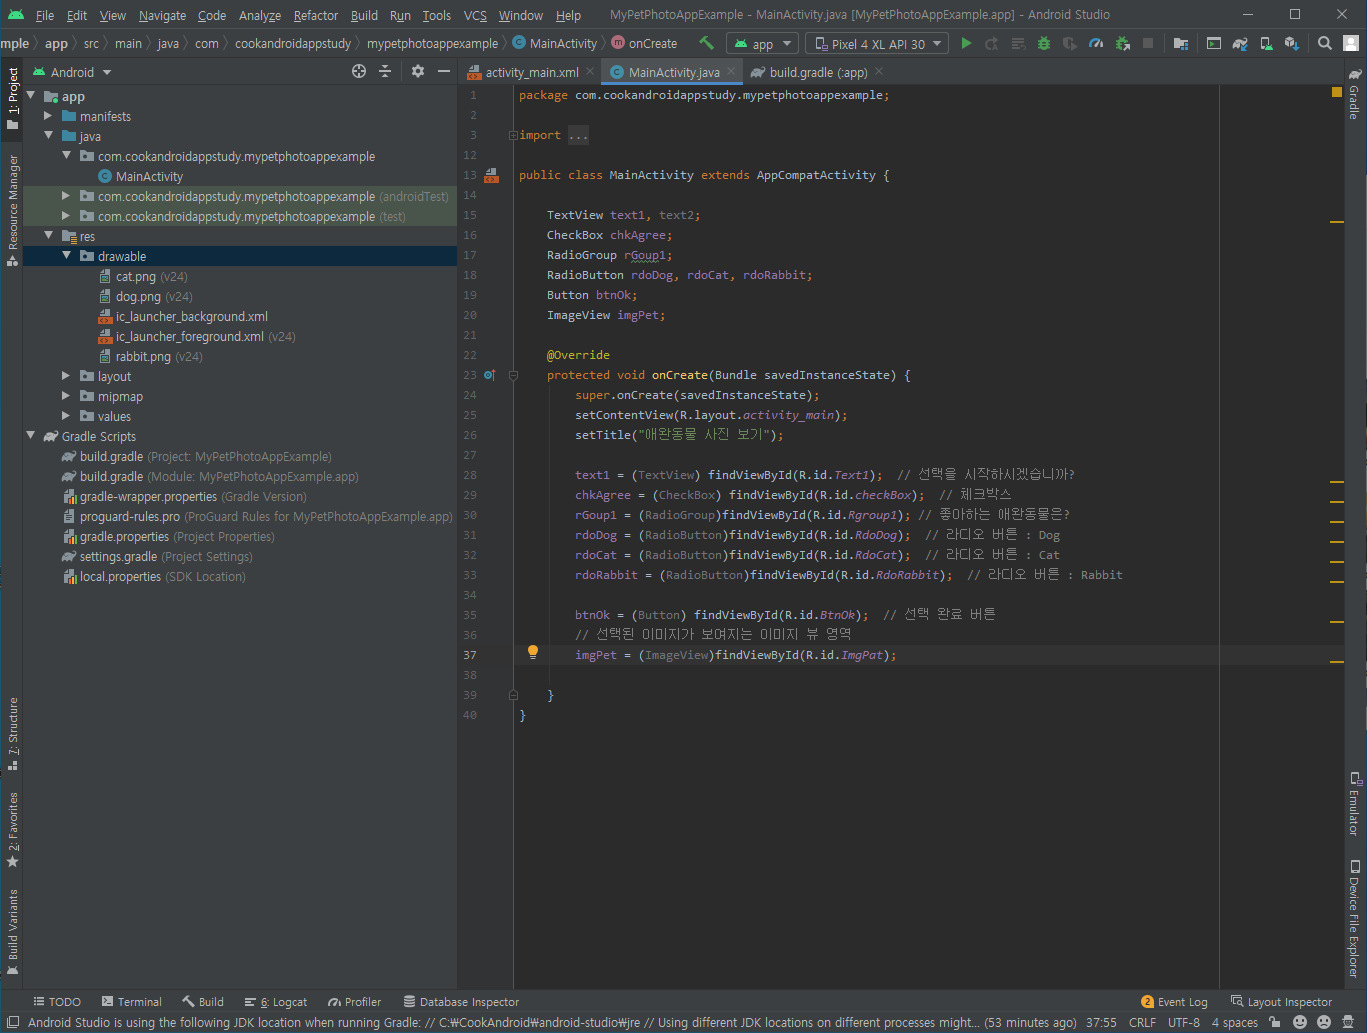Image resolution: width=1367 pixels, height=1033 pixels.
Task: Switch to the activity_main.xml editor tab
Action: (532, 72)
